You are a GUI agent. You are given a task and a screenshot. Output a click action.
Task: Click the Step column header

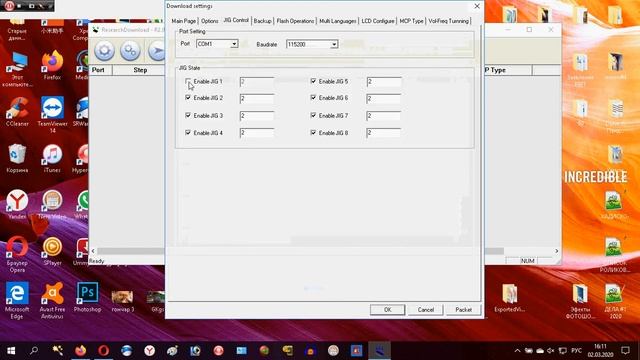click(x=140, y=70)
